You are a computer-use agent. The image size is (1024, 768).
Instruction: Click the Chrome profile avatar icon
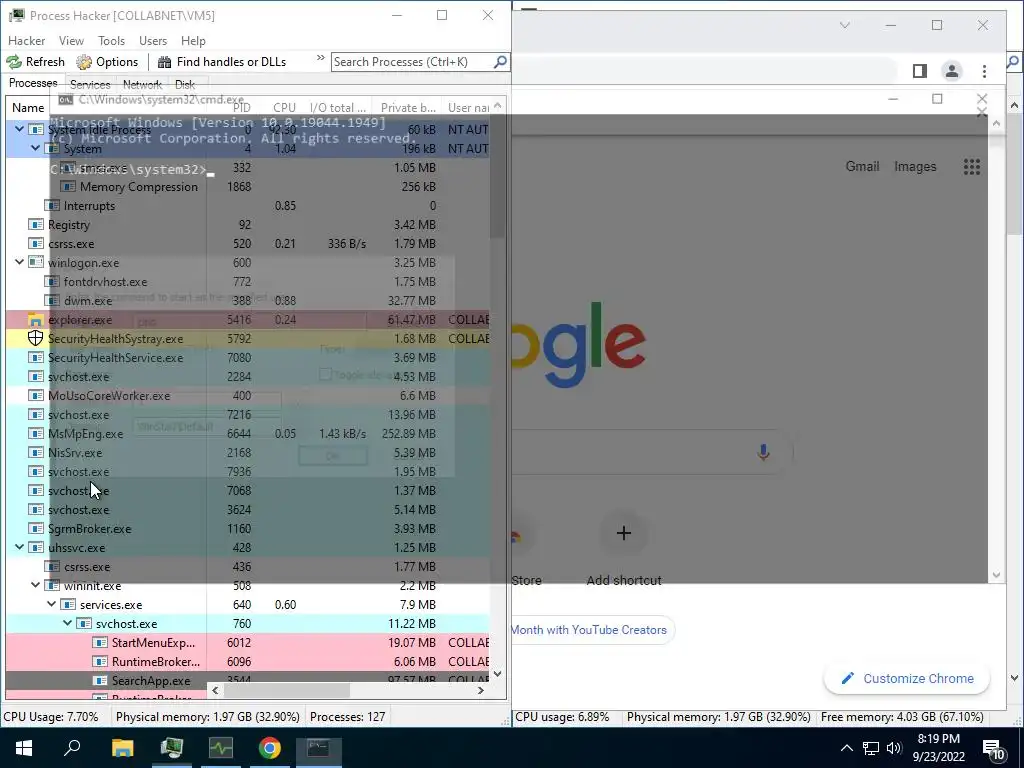click(952, 71)
